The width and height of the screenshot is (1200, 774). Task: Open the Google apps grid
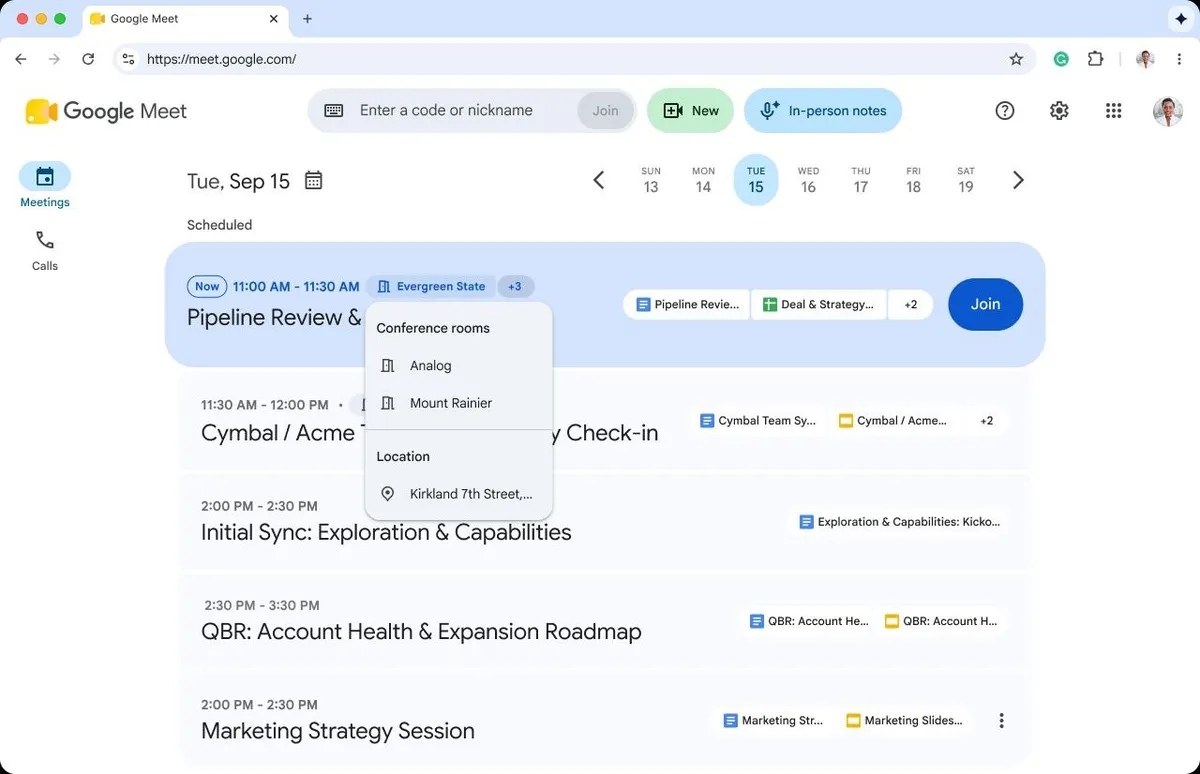1113,111
